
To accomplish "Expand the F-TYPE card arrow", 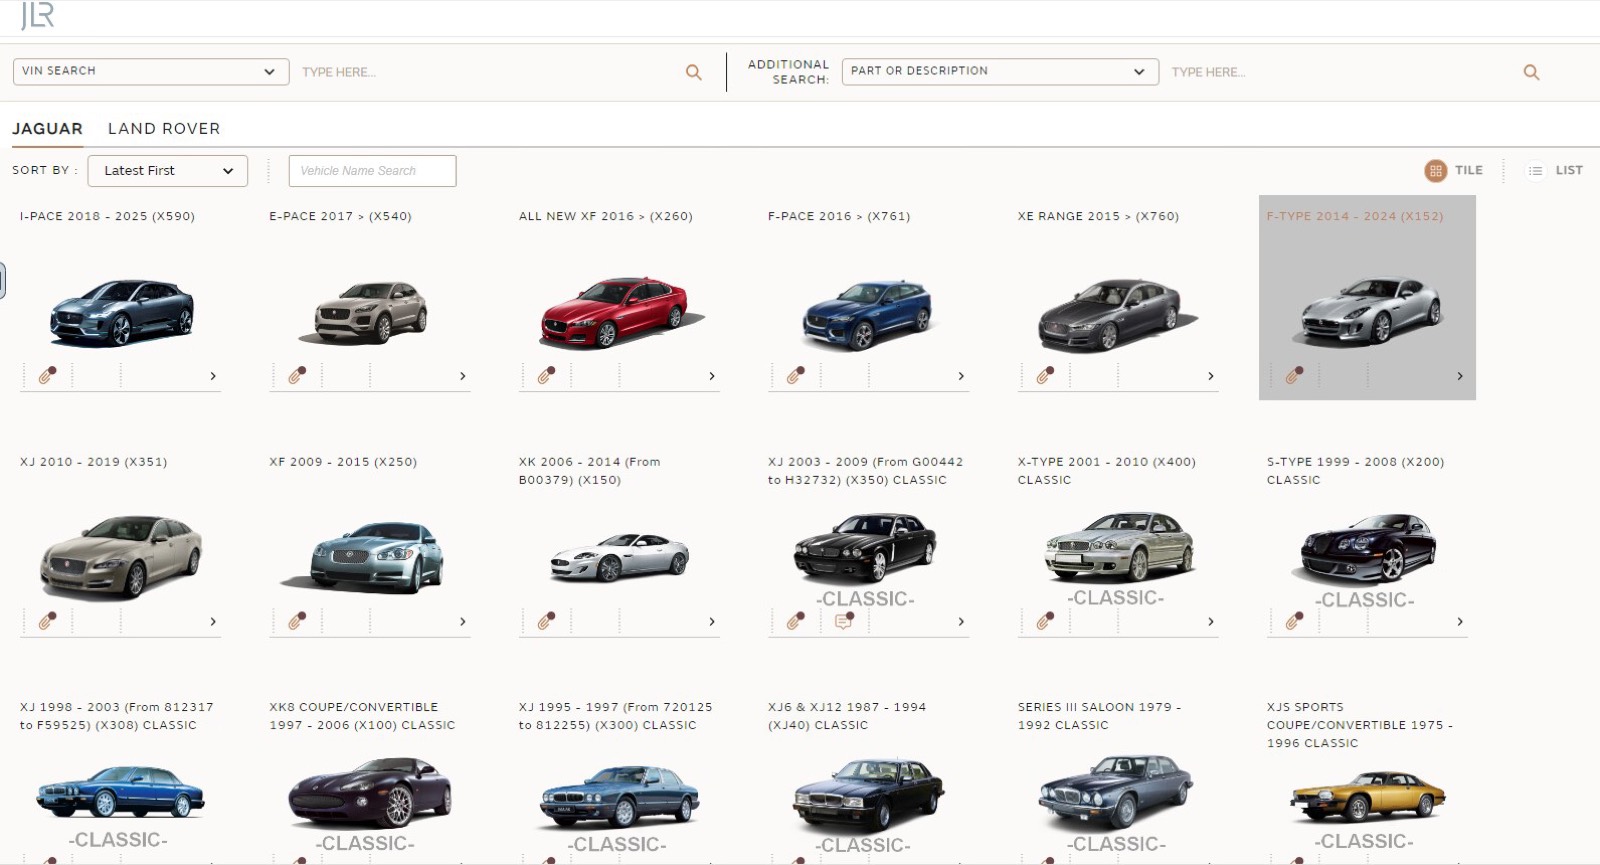I will point(1460,376).
